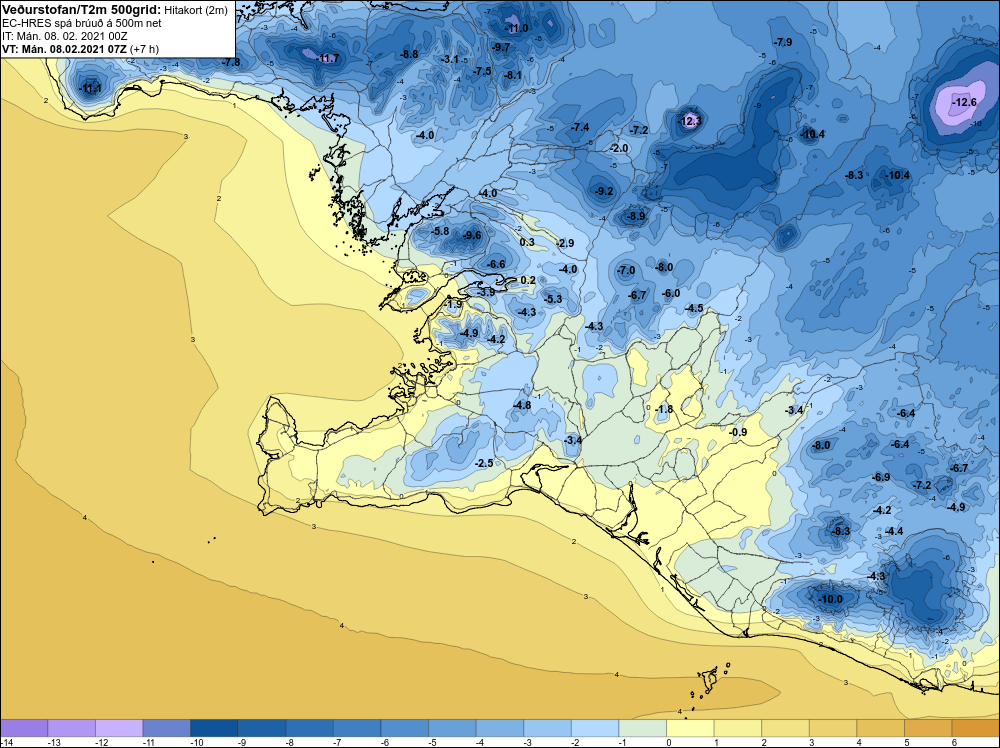
Task: Click the darkest blue legend swatch between -10 and -9
Action: tap(214, 728)
